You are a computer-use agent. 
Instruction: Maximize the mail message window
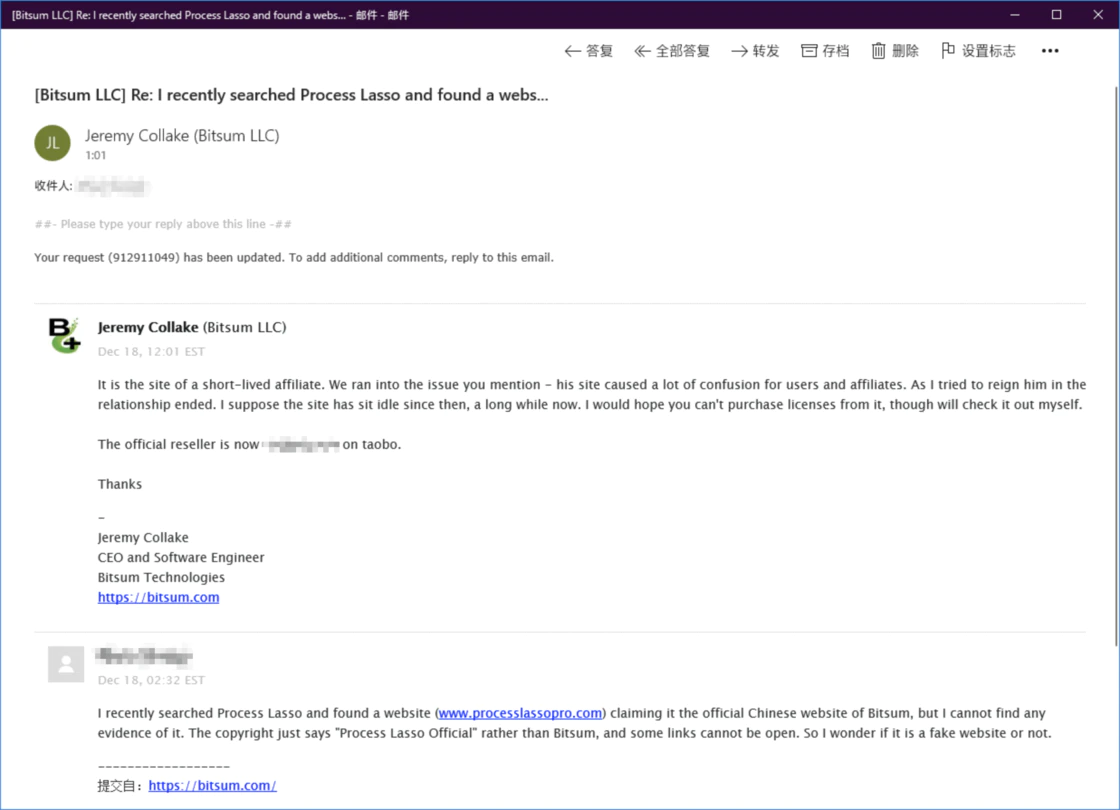1056,15
